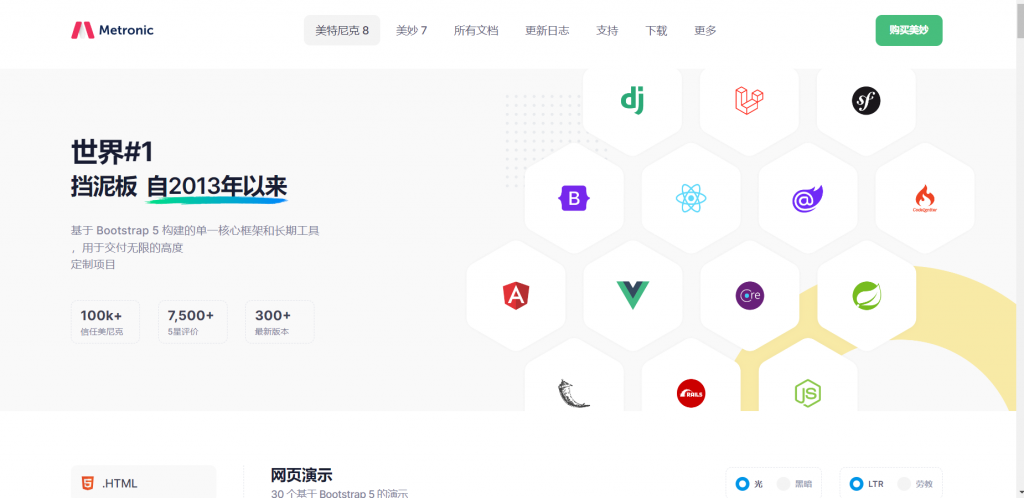Go to 所有文档 in navigation

pos(476,30)
